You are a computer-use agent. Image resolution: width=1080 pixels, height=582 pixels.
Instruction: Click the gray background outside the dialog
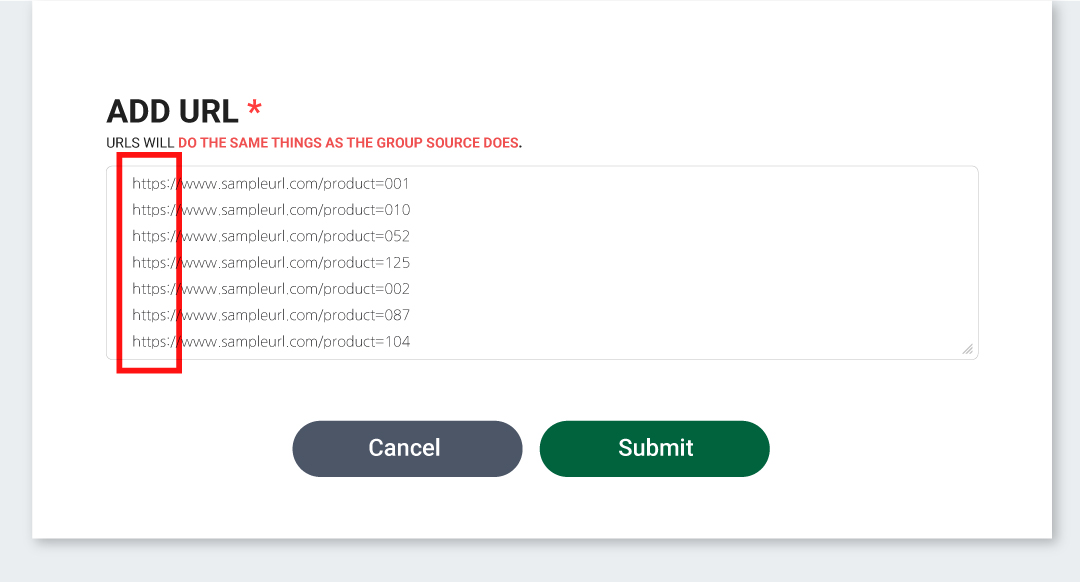coord(1066,300)
